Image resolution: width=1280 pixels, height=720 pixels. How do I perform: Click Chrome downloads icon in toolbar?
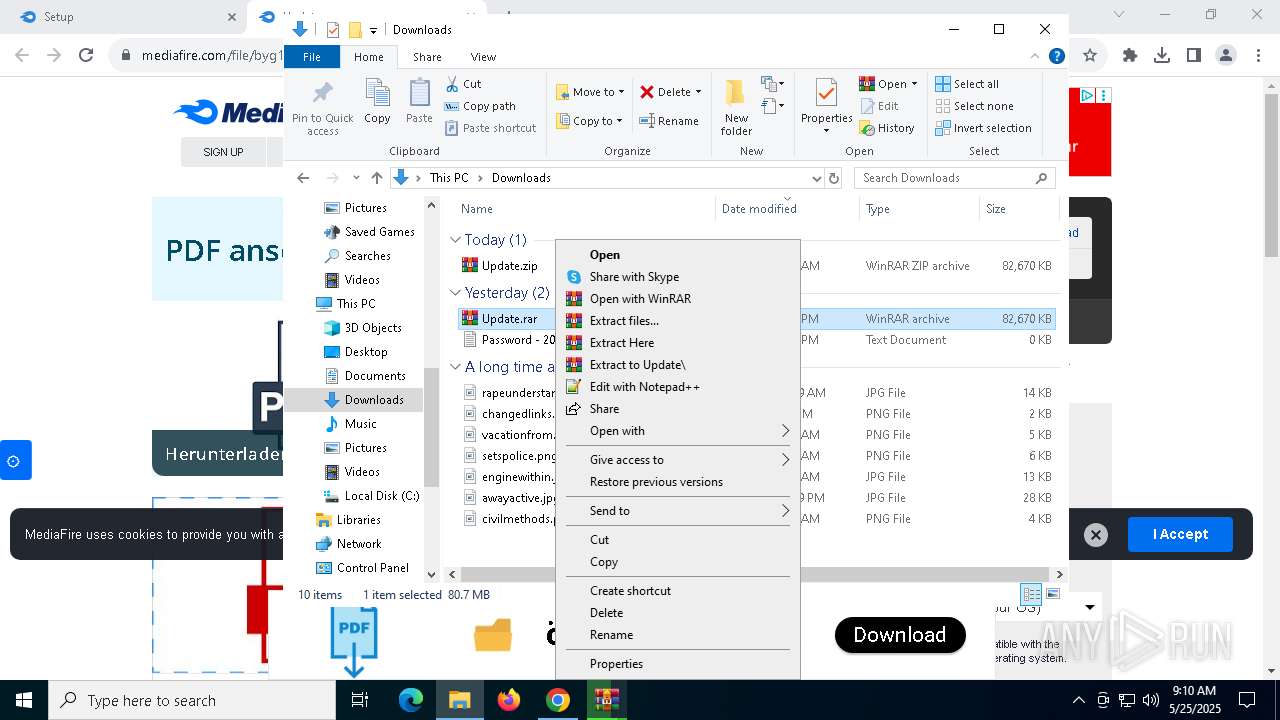click(1162, 56)
